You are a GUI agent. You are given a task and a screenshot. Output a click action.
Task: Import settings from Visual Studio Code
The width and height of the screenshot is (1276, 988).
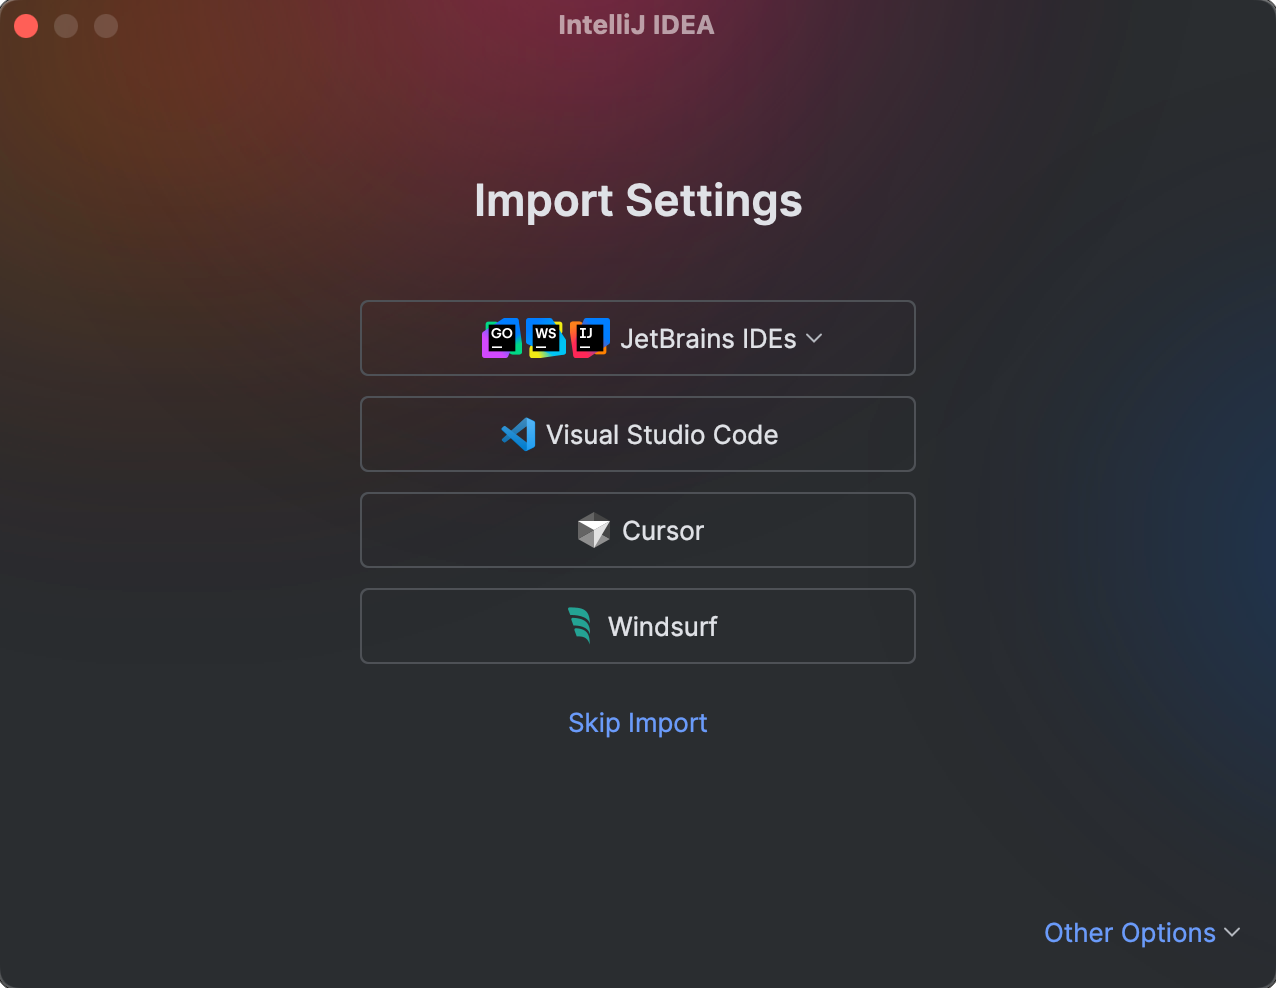[x=637, y=434]
